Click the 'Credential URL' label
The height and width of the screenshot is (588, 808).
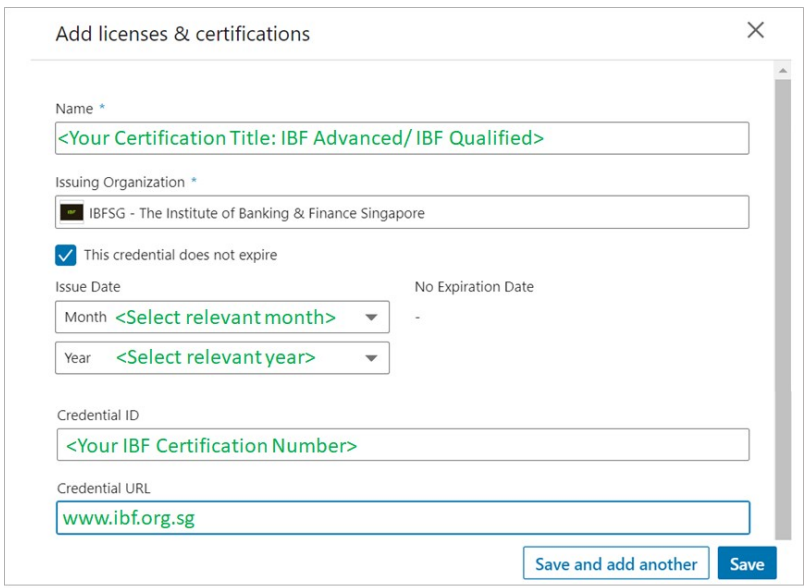pos(104,488)
